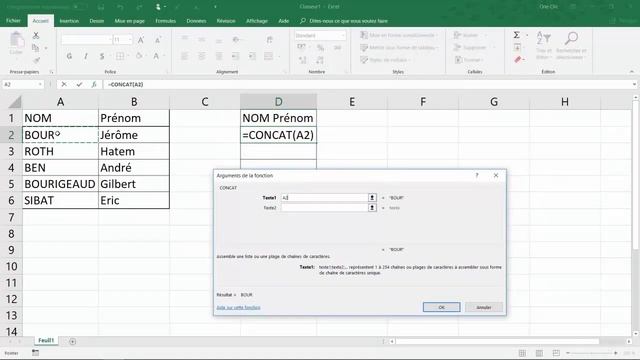Open Mettre sous forme de tableau dropdown
The height and width of the screenshot is (360, 640).
point(399,48)
